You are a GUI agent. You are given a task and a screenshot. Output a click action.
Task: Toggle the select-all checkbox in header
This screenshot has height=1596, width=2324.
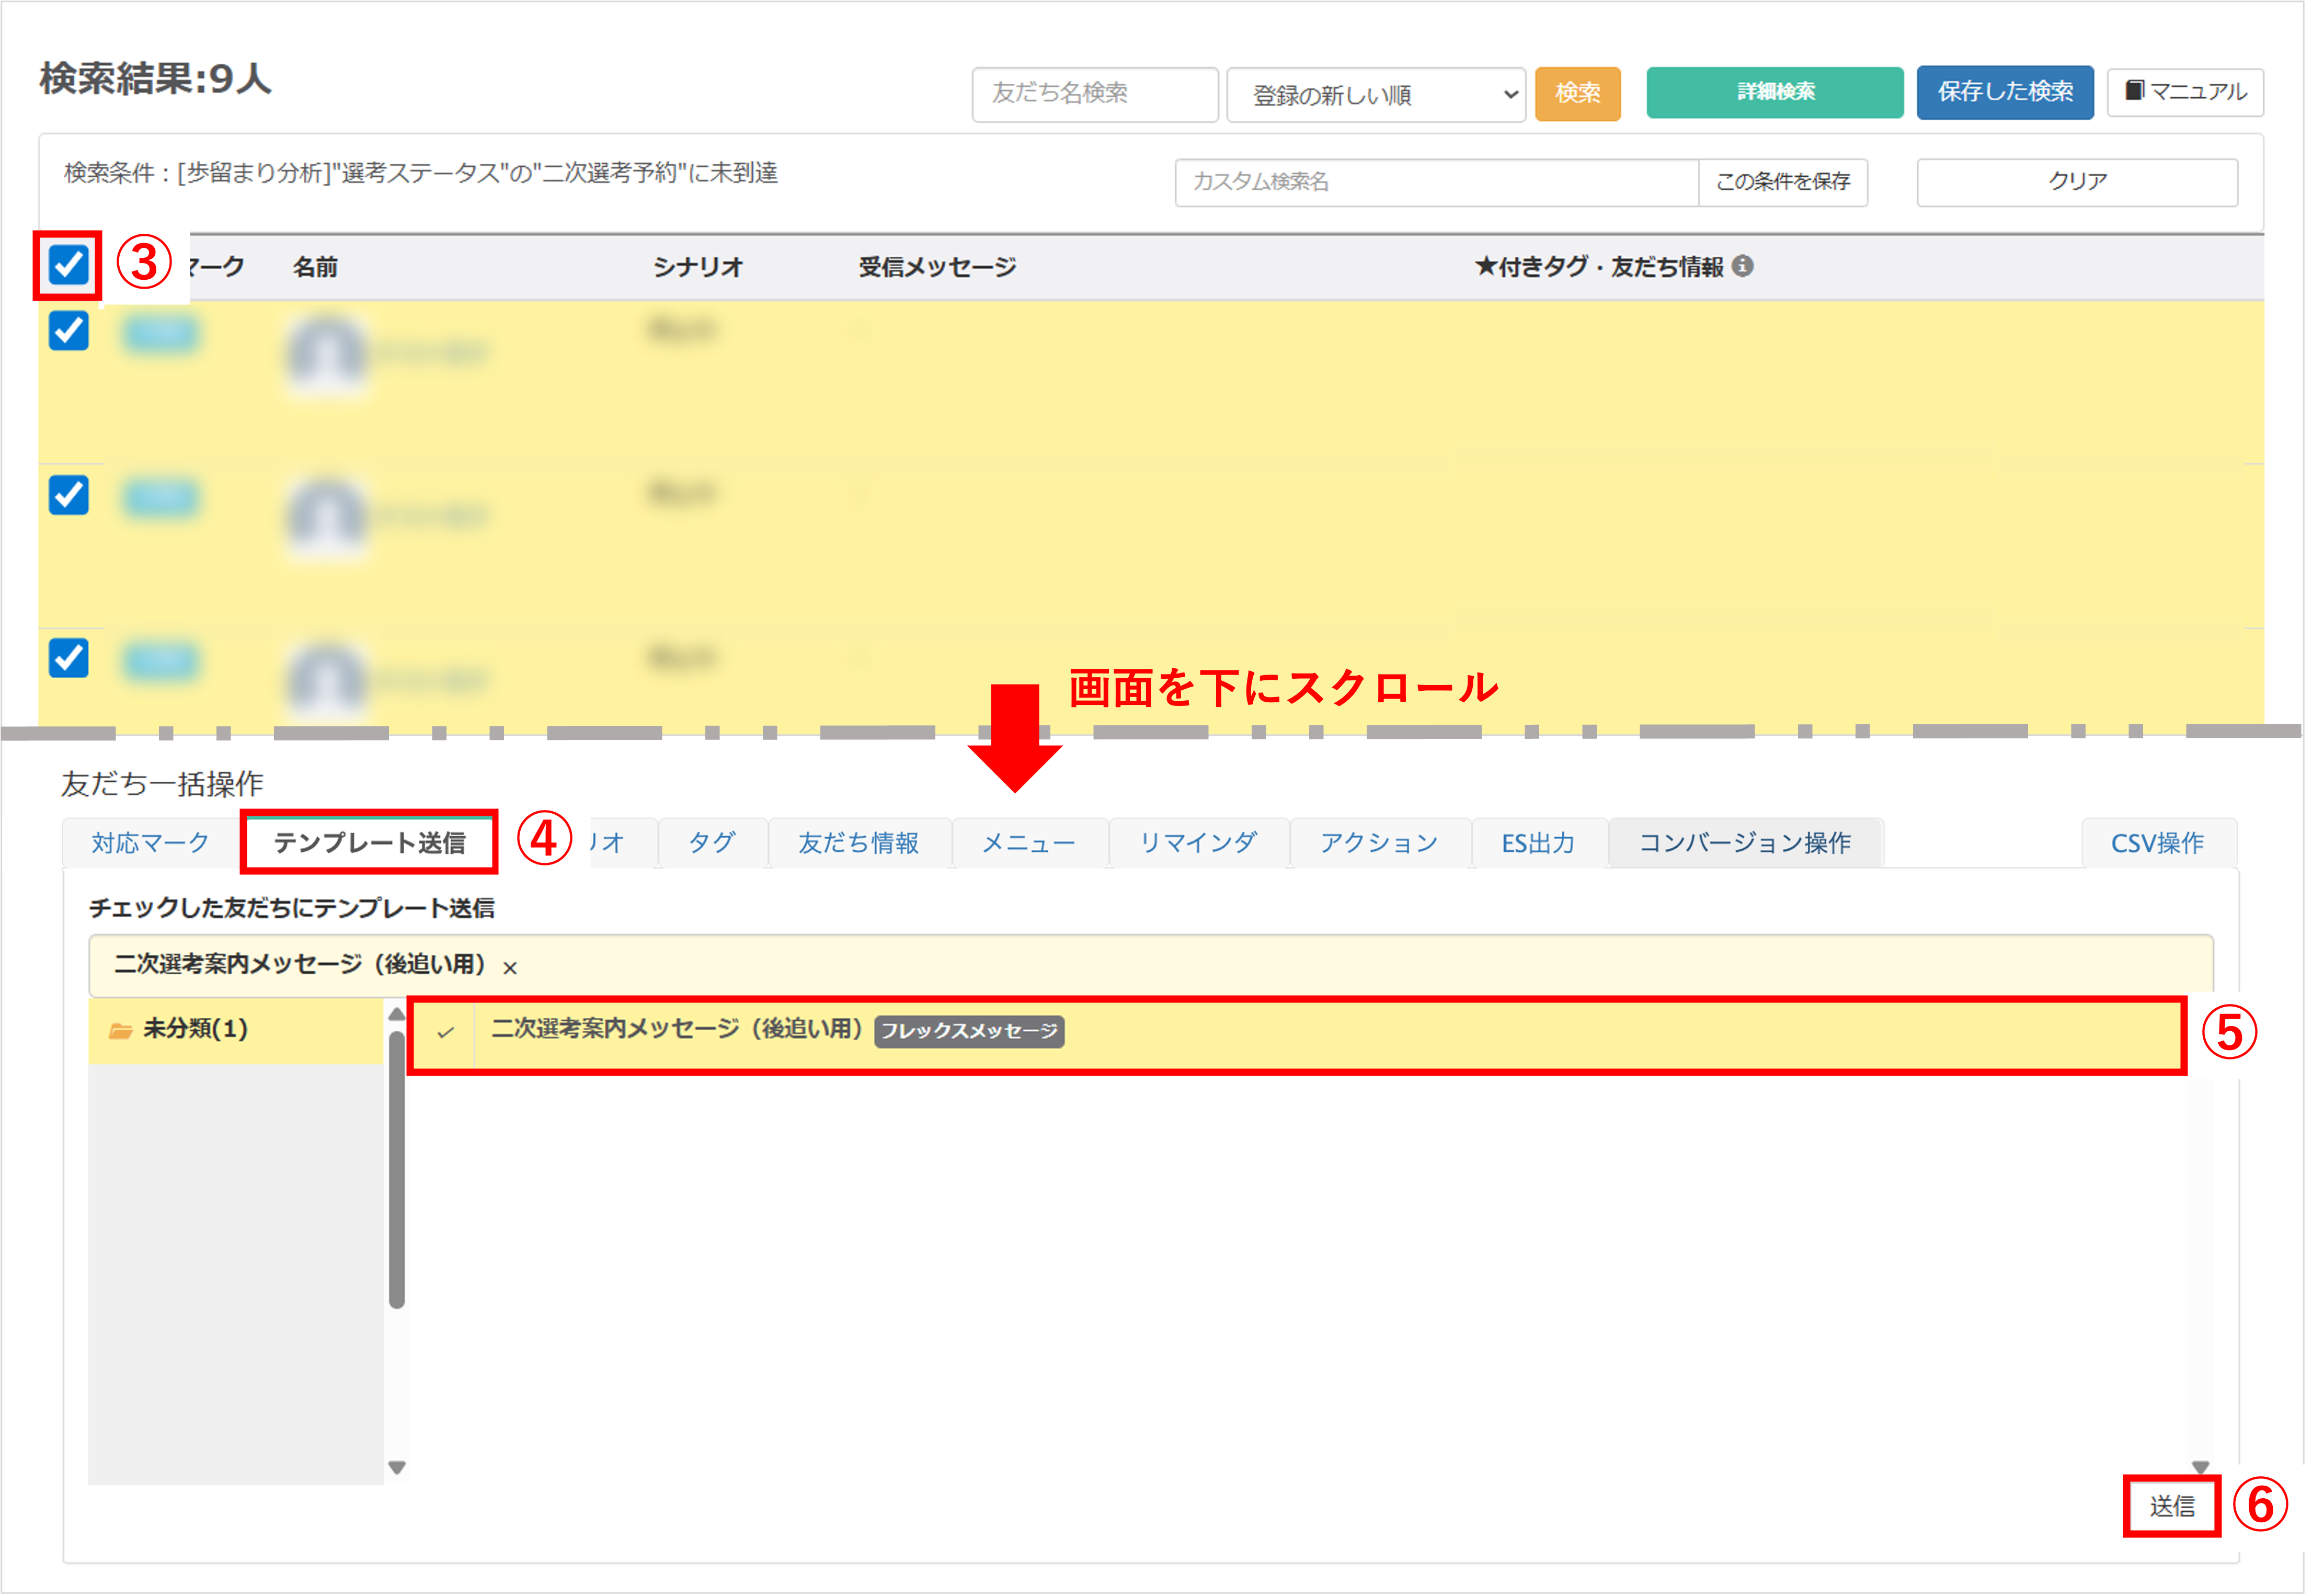coord(69,266)
